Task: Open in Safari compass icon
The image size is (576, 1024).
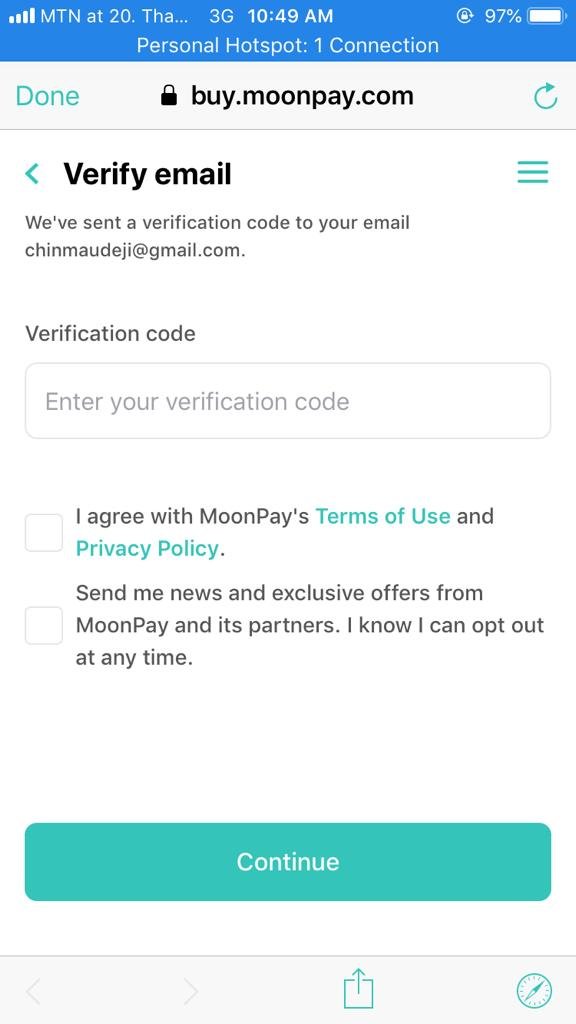Action: tap(534, 991)
